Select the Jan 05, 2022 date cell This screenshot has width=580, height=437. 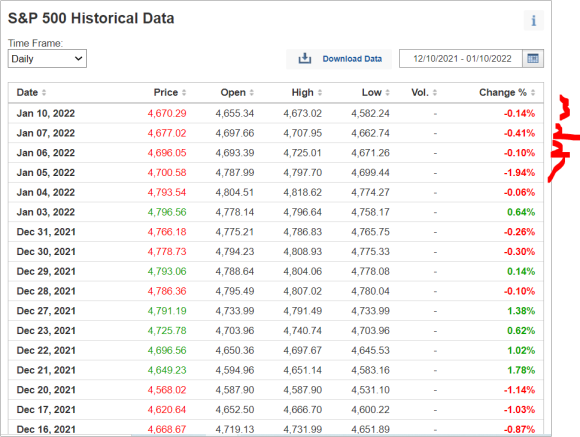point(46,172)
